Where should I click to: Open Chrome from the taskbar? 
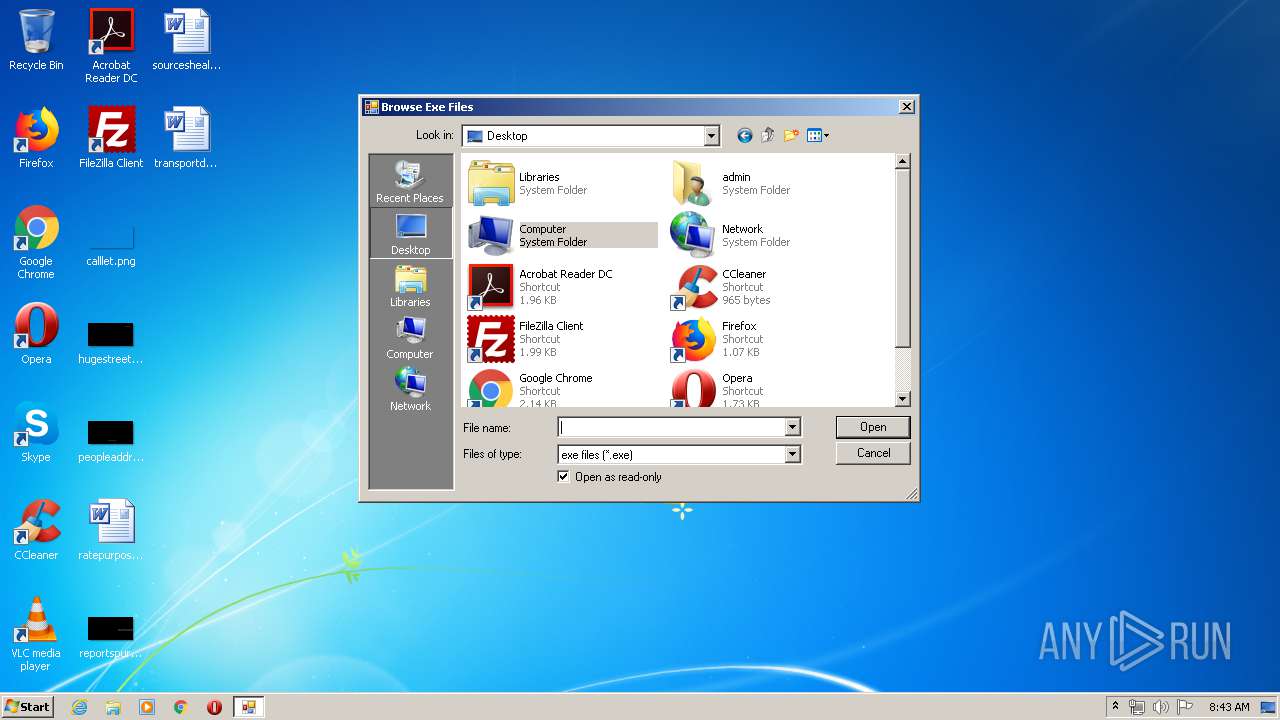(x=181, y=707)
